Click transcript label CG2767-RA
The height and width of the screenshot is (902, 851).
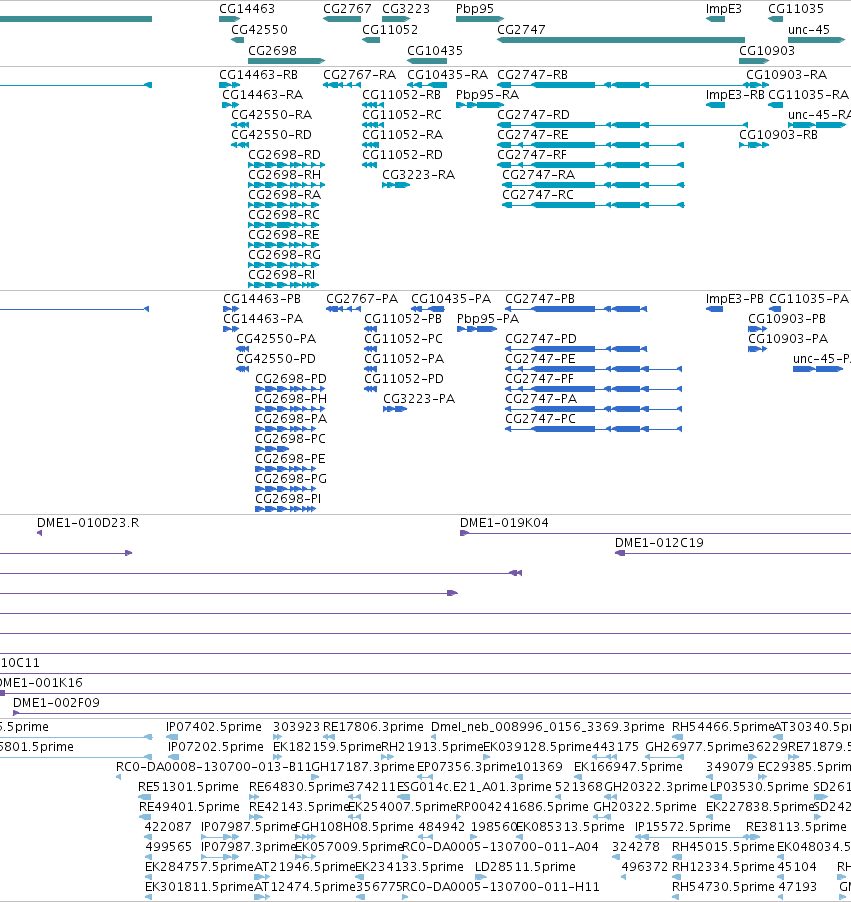[x=359, y=75]
